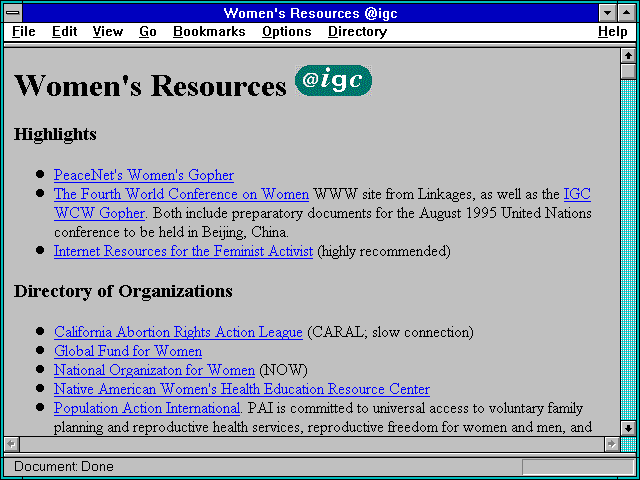Open the Bookmarks menu
Image resolution: width=640 pixels, height=480 pixels.
coord(209,32)
